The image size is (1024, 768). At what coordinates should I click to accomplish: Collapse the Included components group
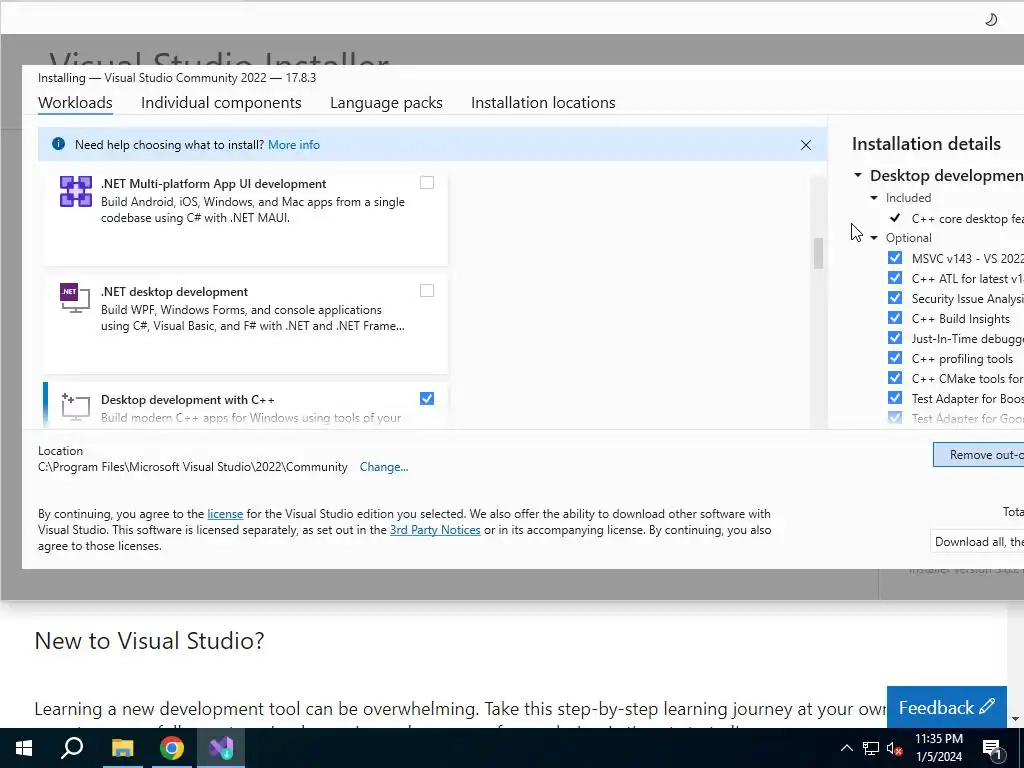[874, 198]
